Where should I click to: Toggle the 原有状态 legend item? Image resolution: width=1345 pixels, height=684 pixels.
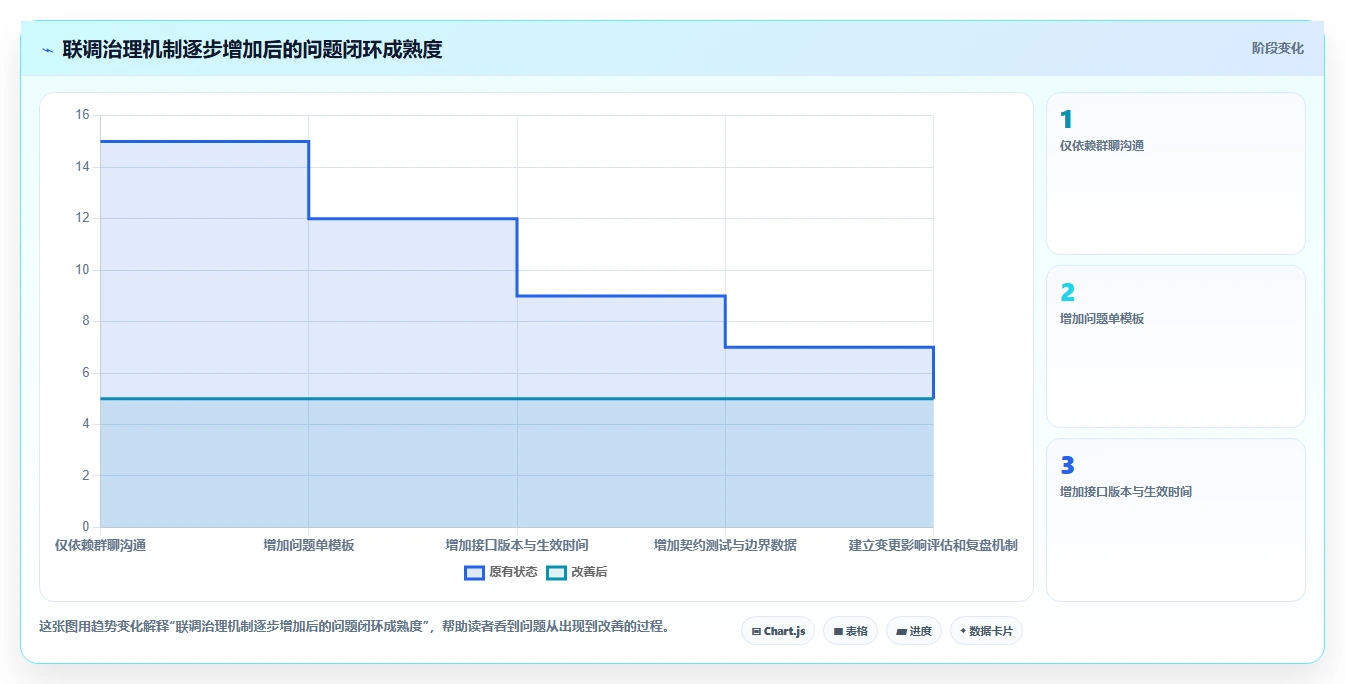pos(501,572)
